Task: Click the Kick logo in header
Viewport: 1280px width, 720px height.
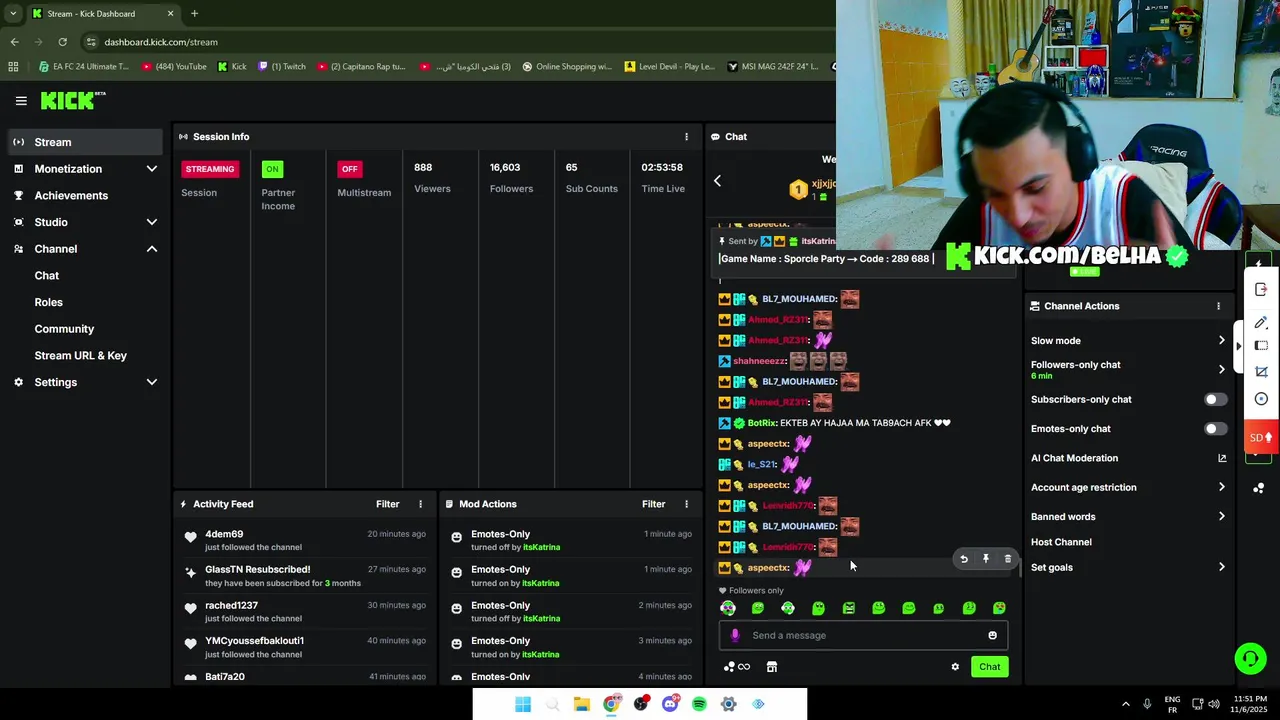Action: pyautogui.click(x=72, y=100)
